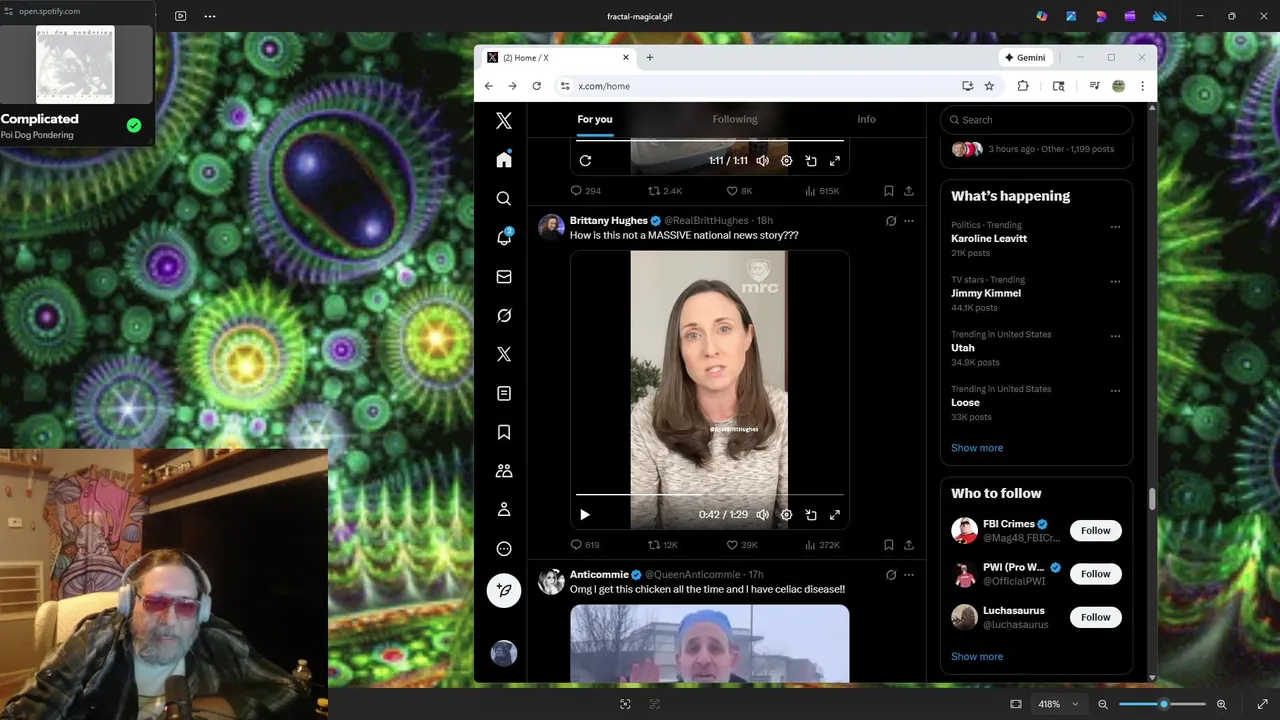Screen dimensions: 1280x720
Task: Open Notifications bell in X sidebar
Action: (504, 238)
